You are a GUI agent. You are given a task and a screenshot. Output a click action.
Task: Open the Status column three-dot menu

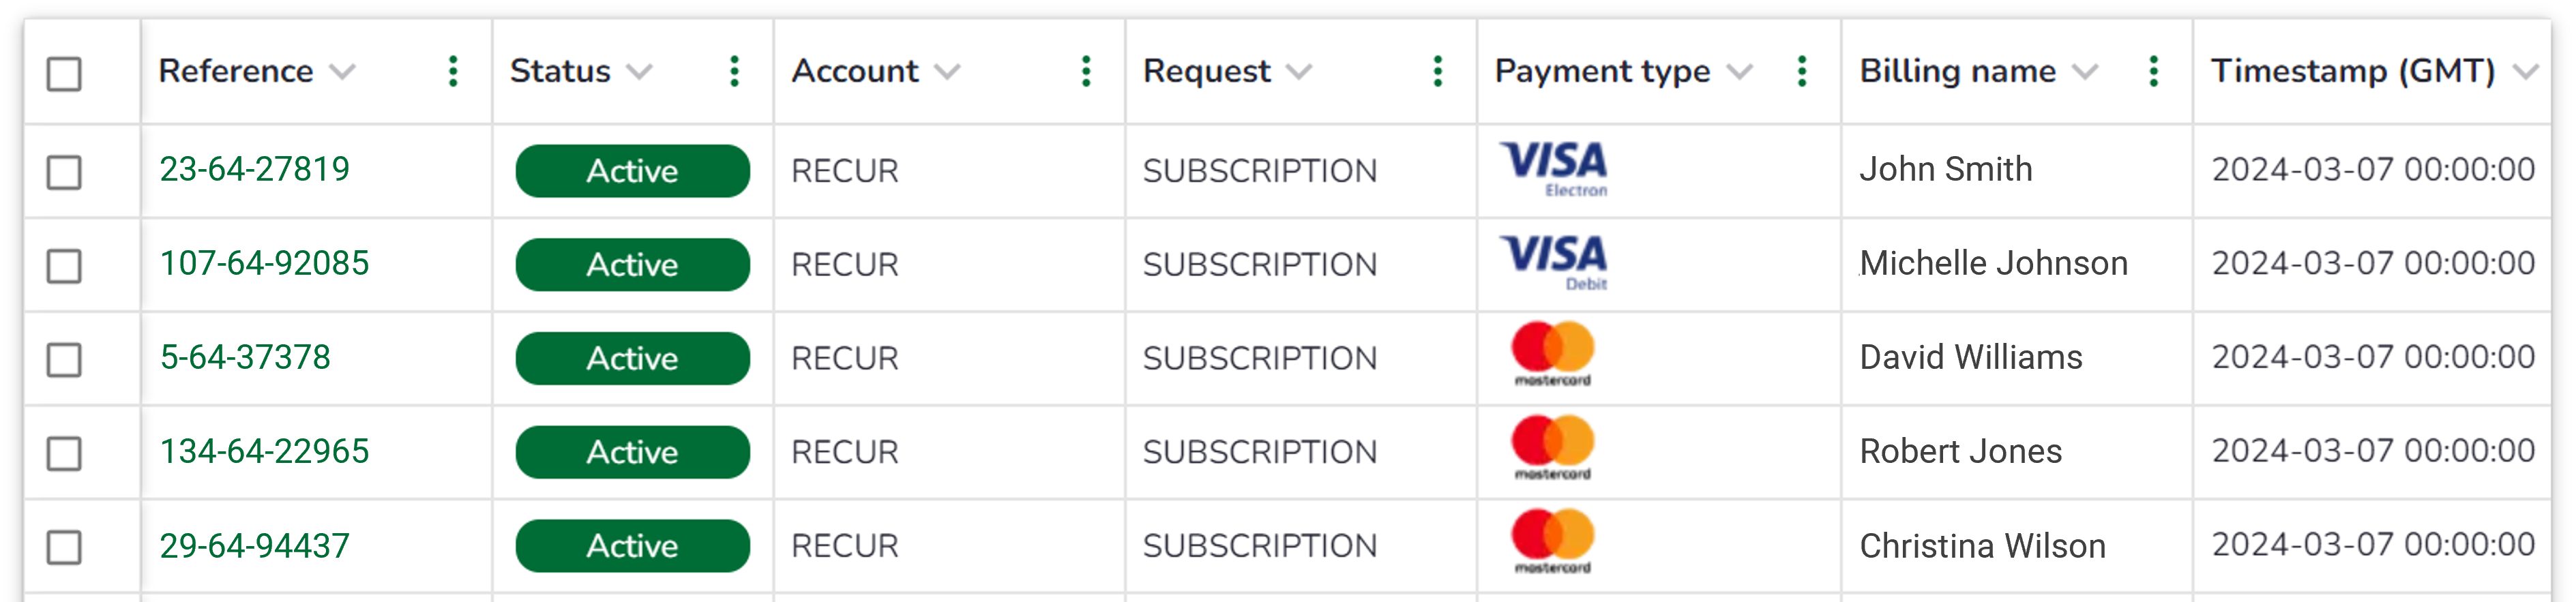pyautogui.click(x=734, y=71)
